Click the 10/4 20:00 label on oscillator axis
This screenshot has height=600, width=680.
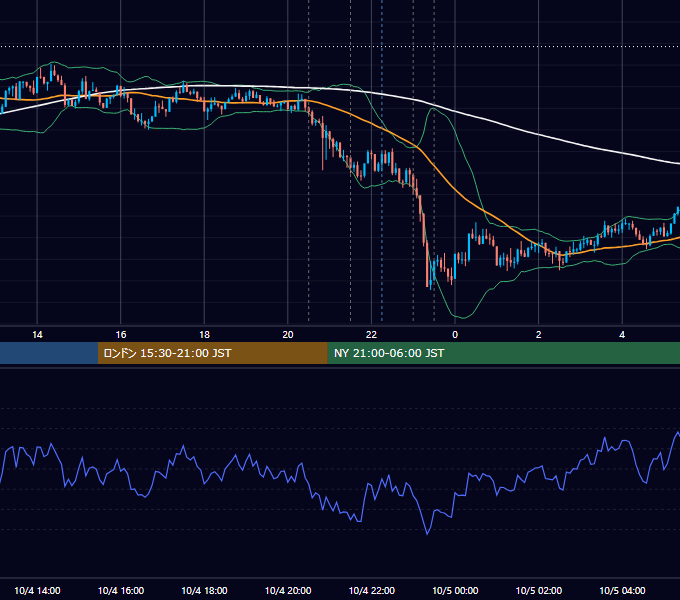click(x=288, y=590)
